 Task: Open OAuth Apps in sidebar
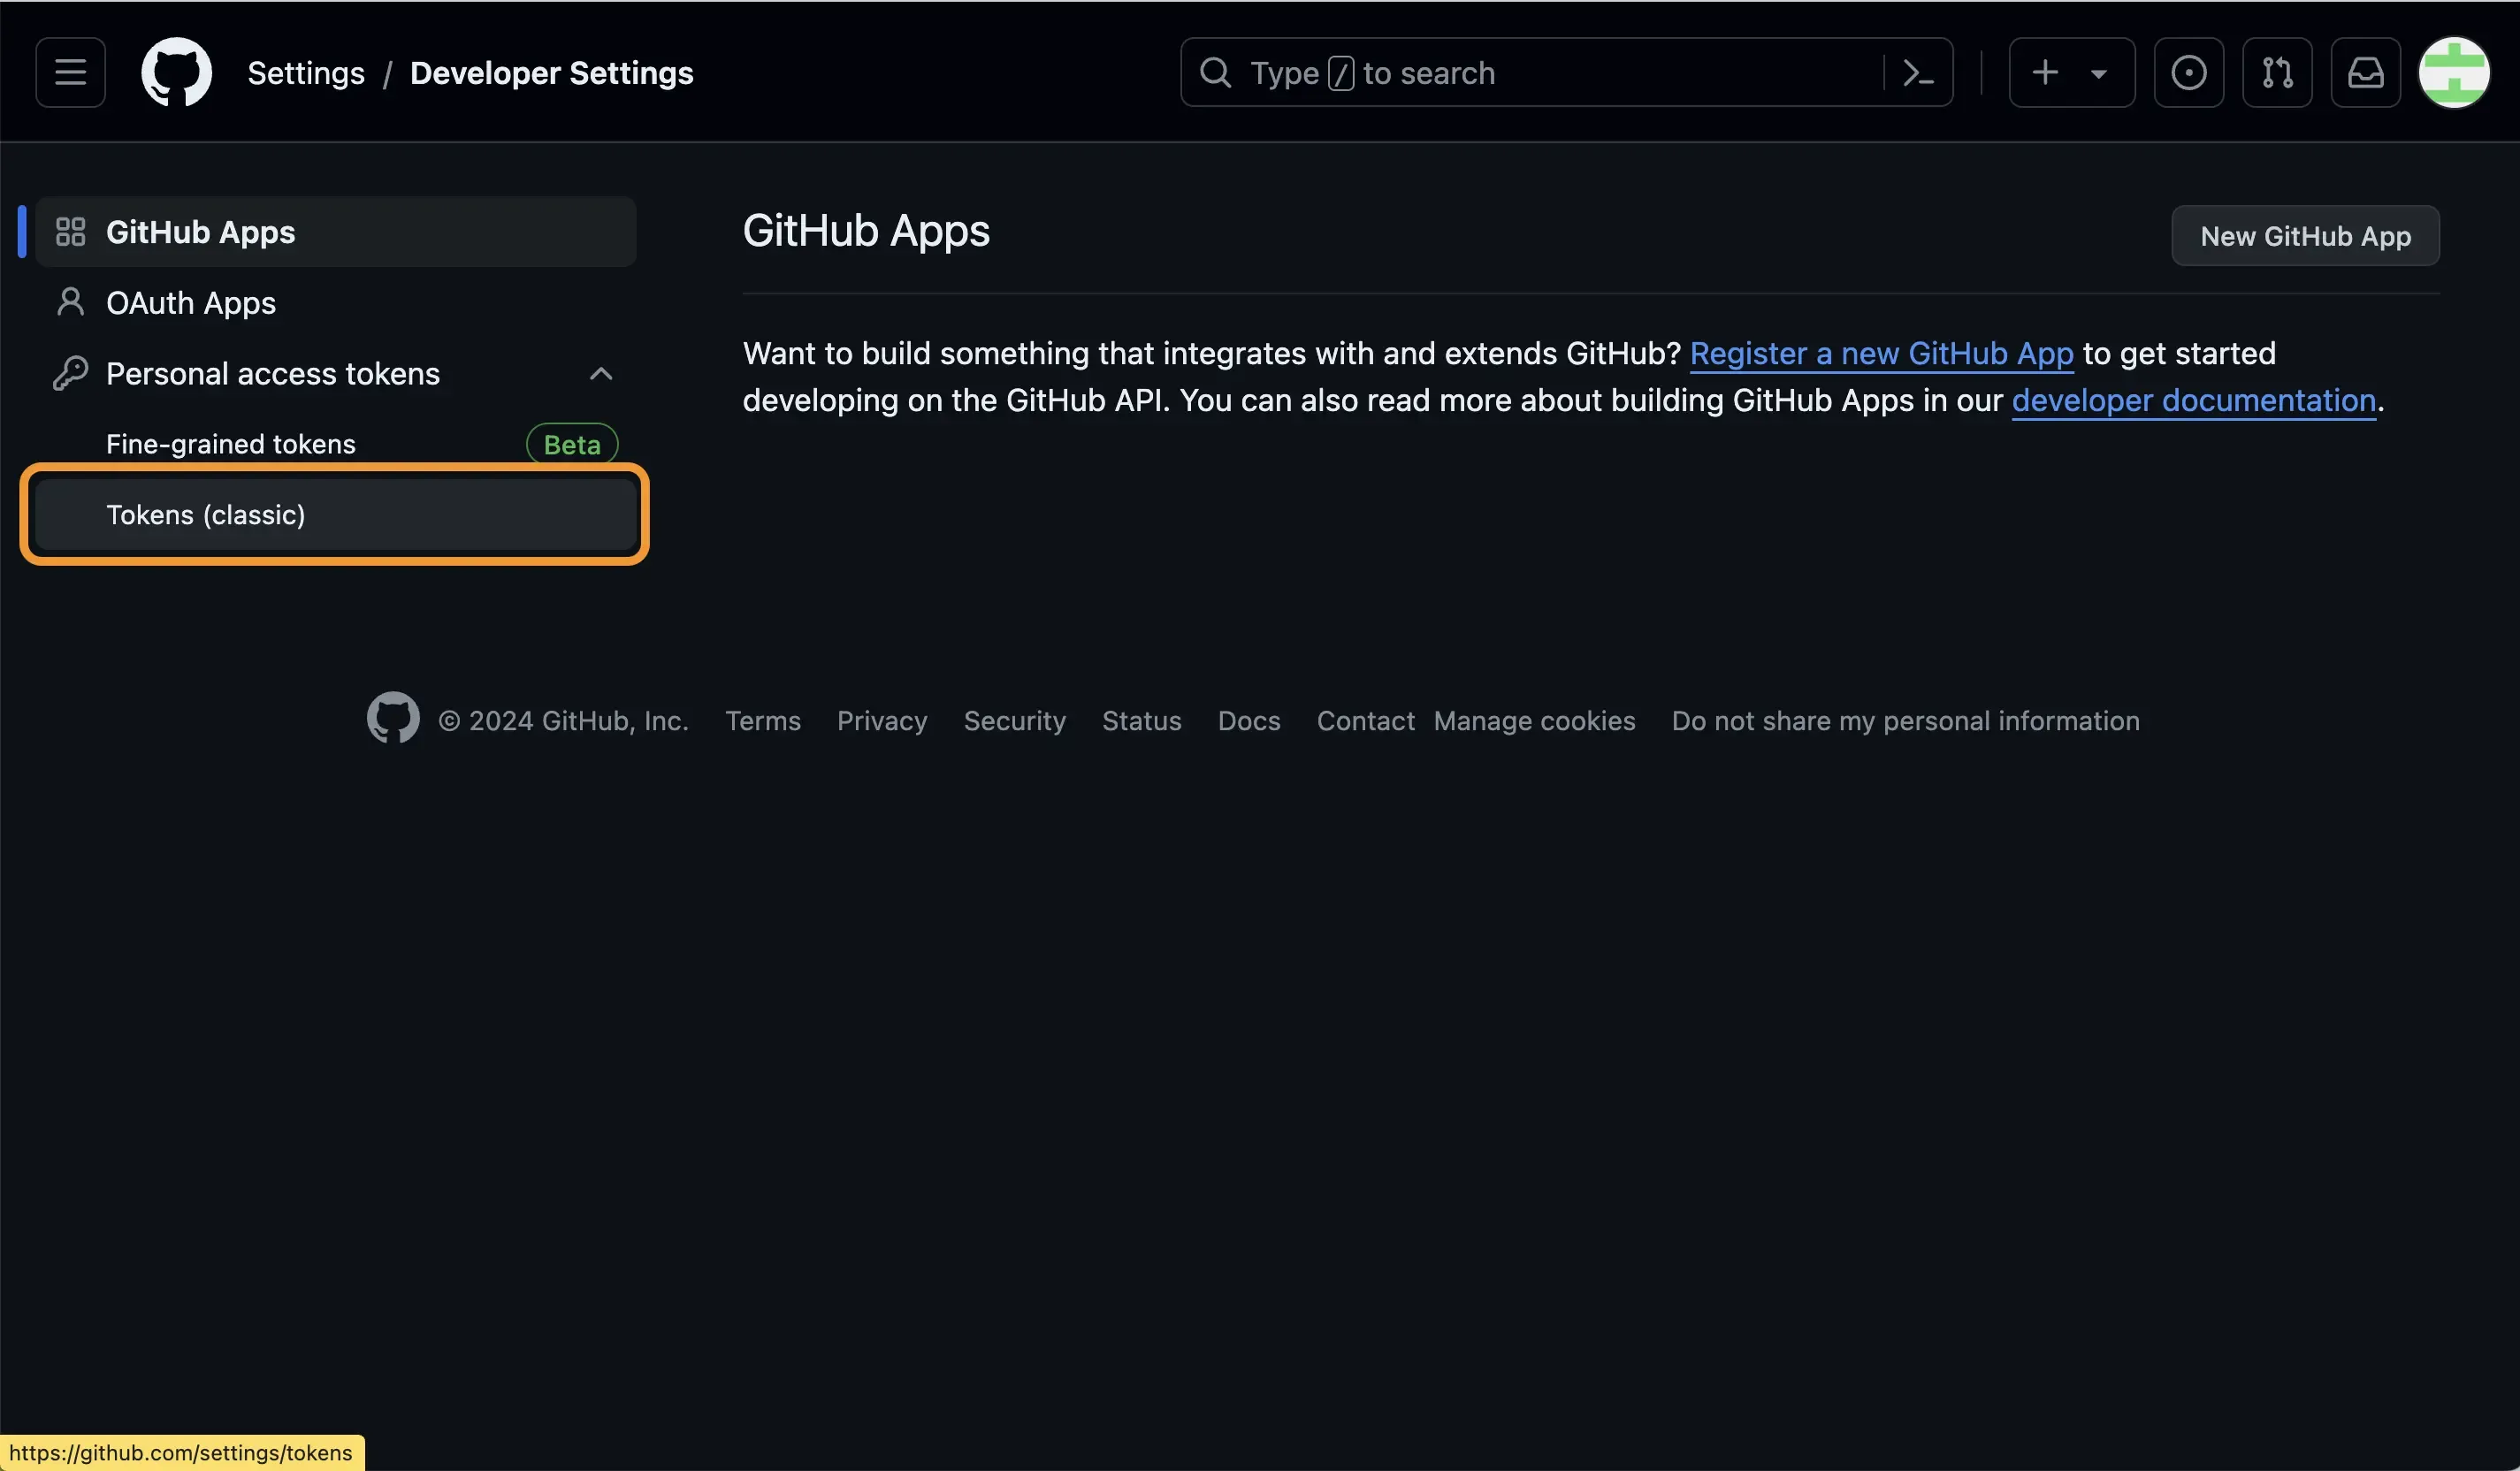point(336,302)
